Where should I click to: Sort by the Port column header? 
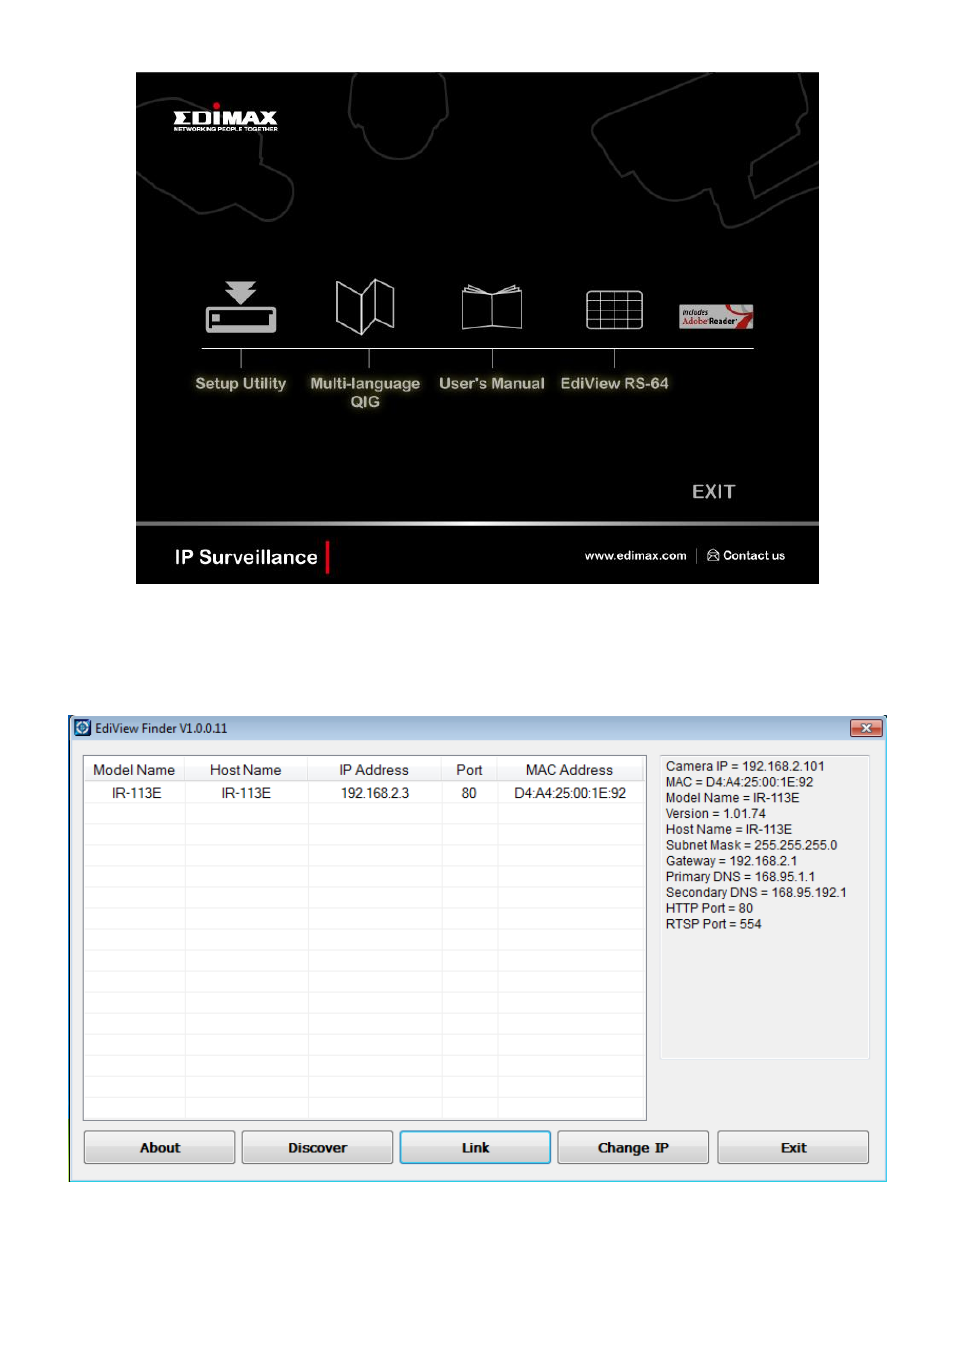pyautogui.click(x=469, y=770)
